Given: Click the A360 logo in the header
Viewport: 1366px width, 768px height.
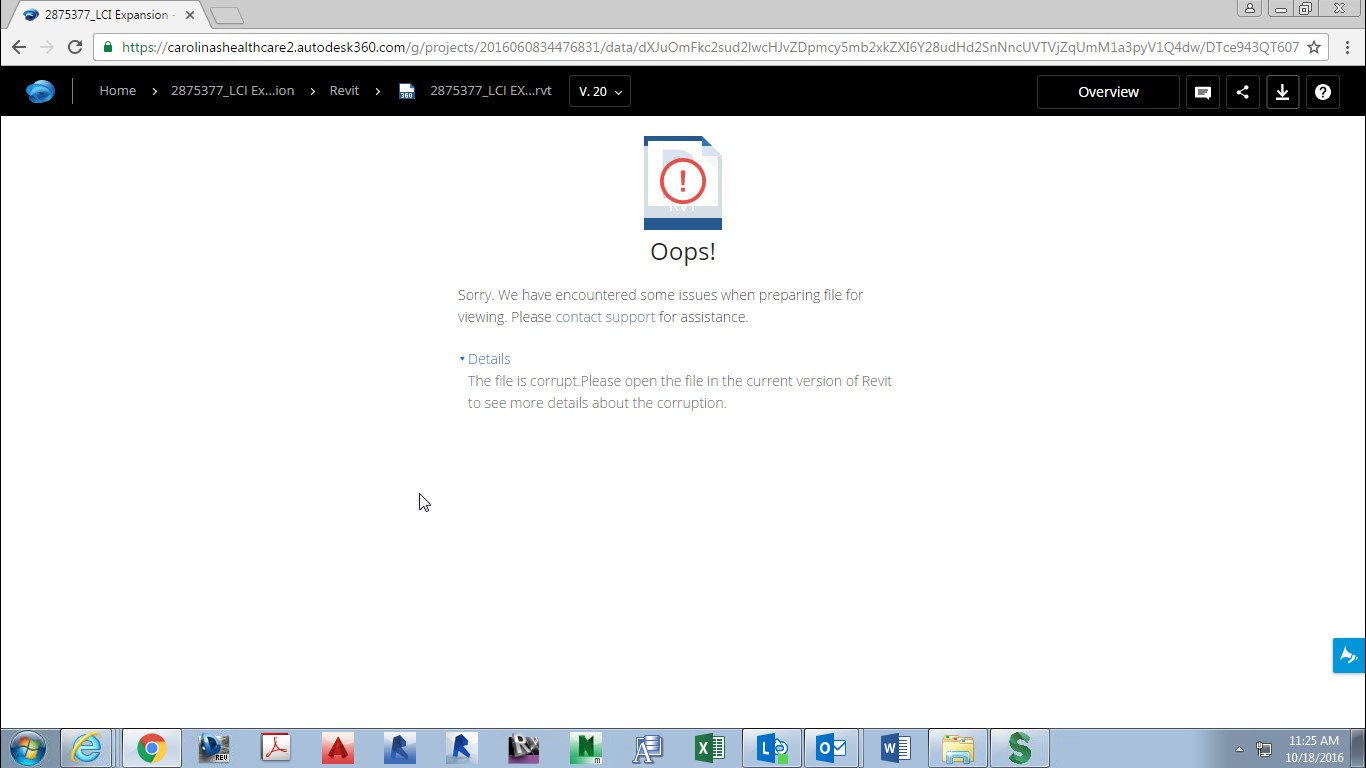Looking at the screenshot, I should pyautogui.click(x=40, y=91).
